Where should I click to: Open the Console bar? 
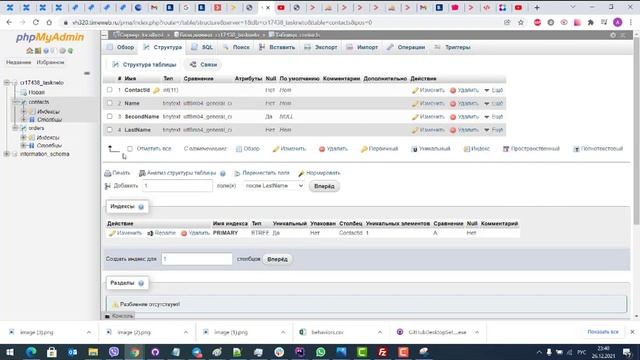(119, 316)
